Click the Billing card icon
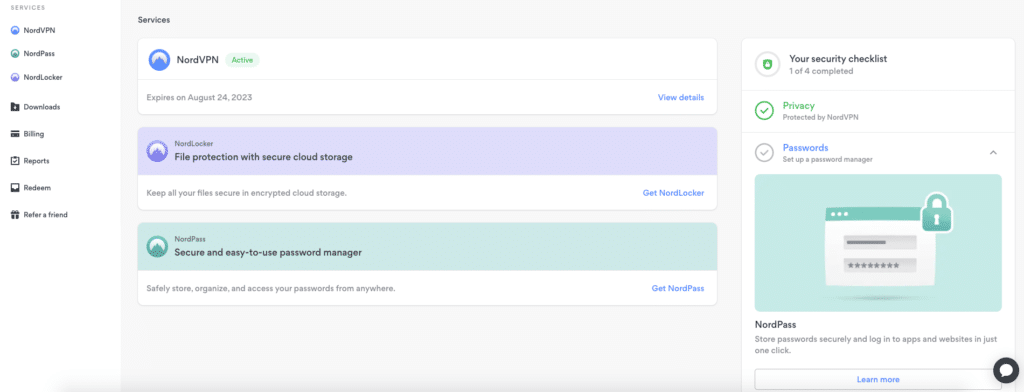This screenshot has width=1024, height=392. [15, 134]
